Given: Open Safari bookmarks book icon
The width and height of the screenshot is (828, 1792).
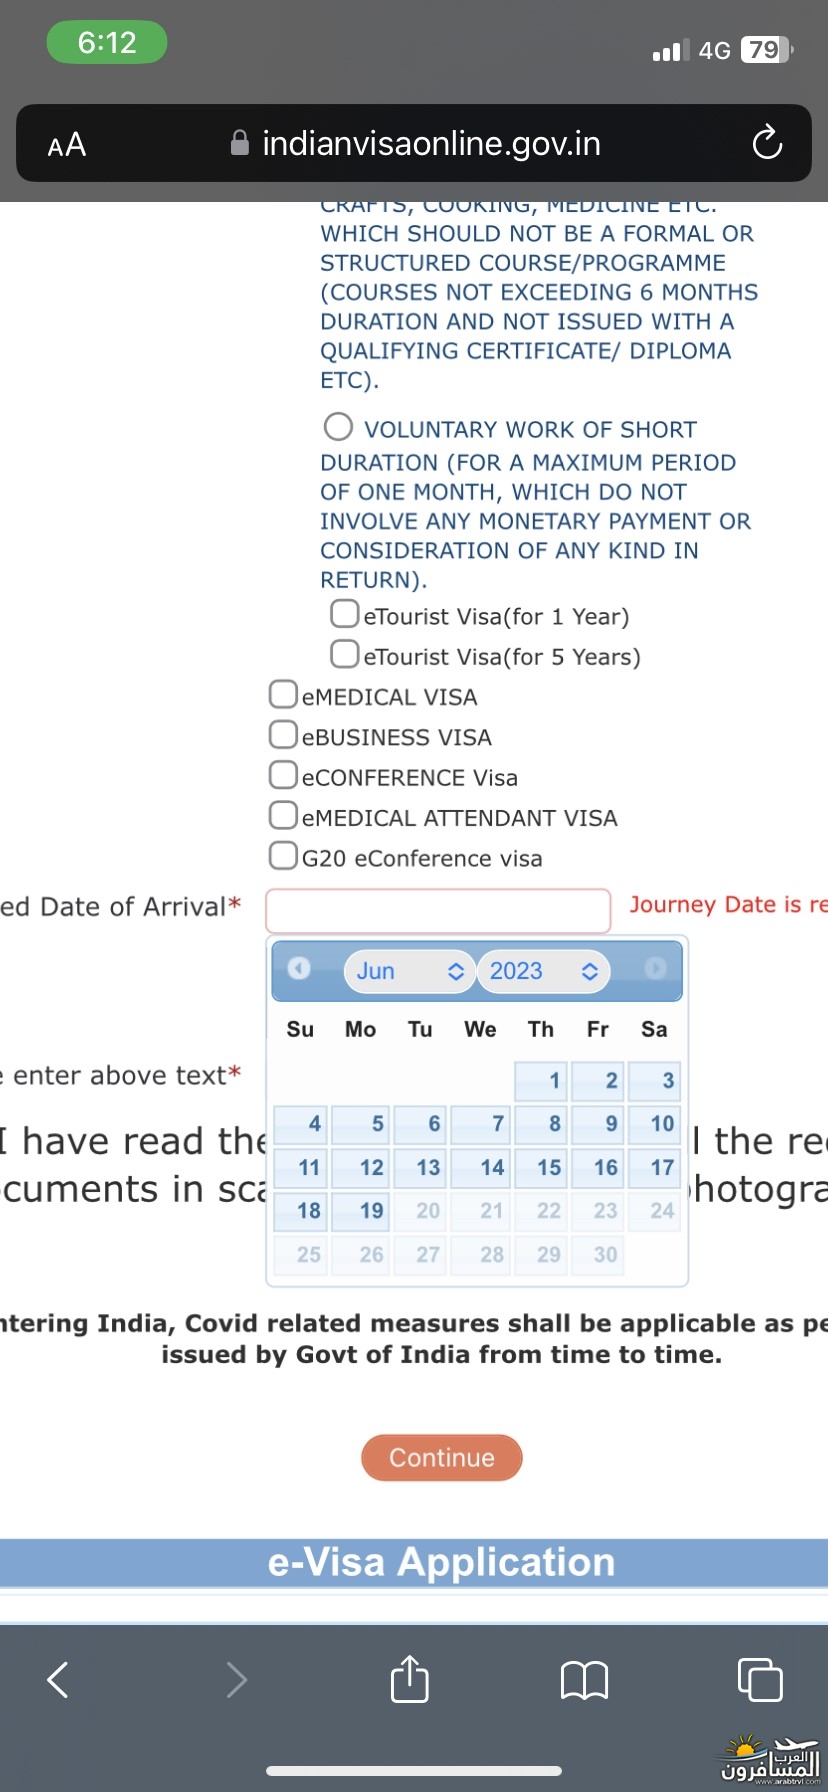Looking at the screenshot, I should click(x=585, y=1680).
